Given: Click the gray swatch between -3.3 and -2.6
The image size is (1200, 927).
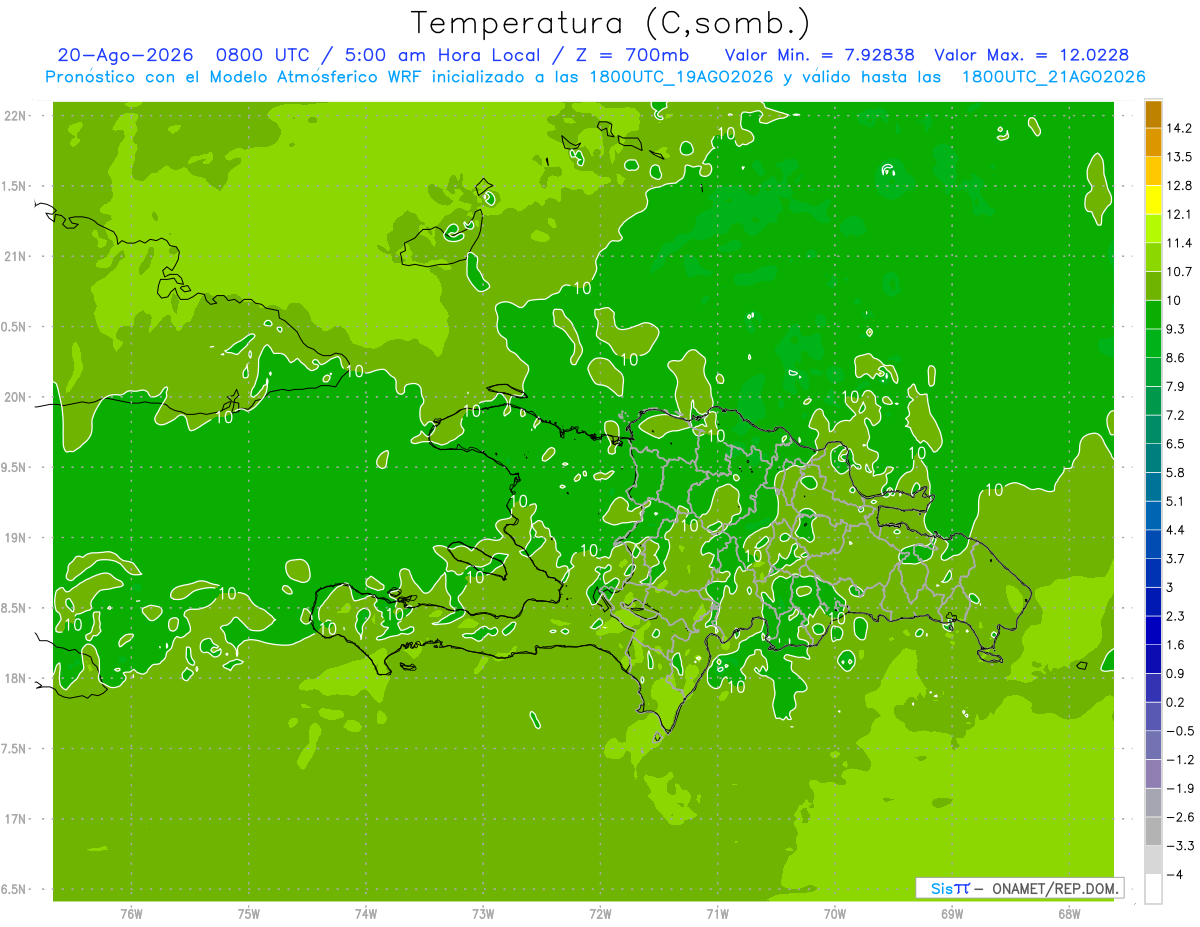Looking at the screenshot, I should point(1153,831).
